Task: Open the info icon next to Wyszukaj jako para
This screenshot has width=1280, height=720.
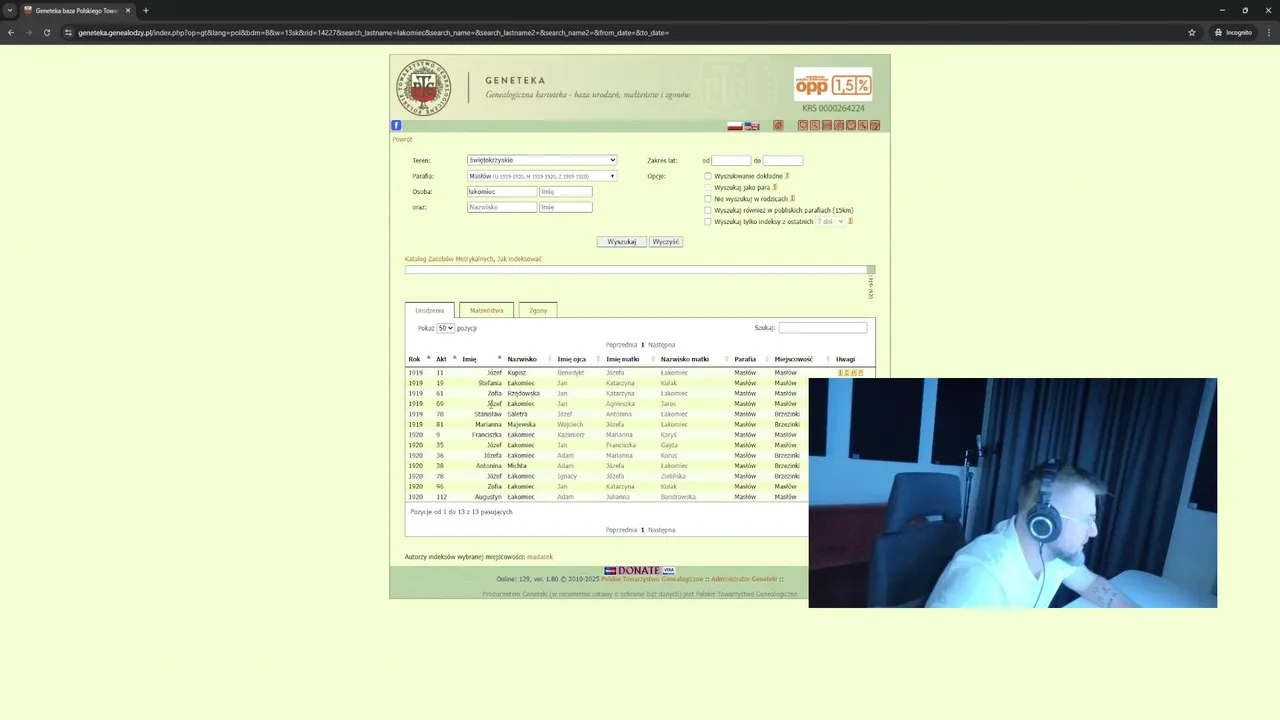Action: (775, 187)
